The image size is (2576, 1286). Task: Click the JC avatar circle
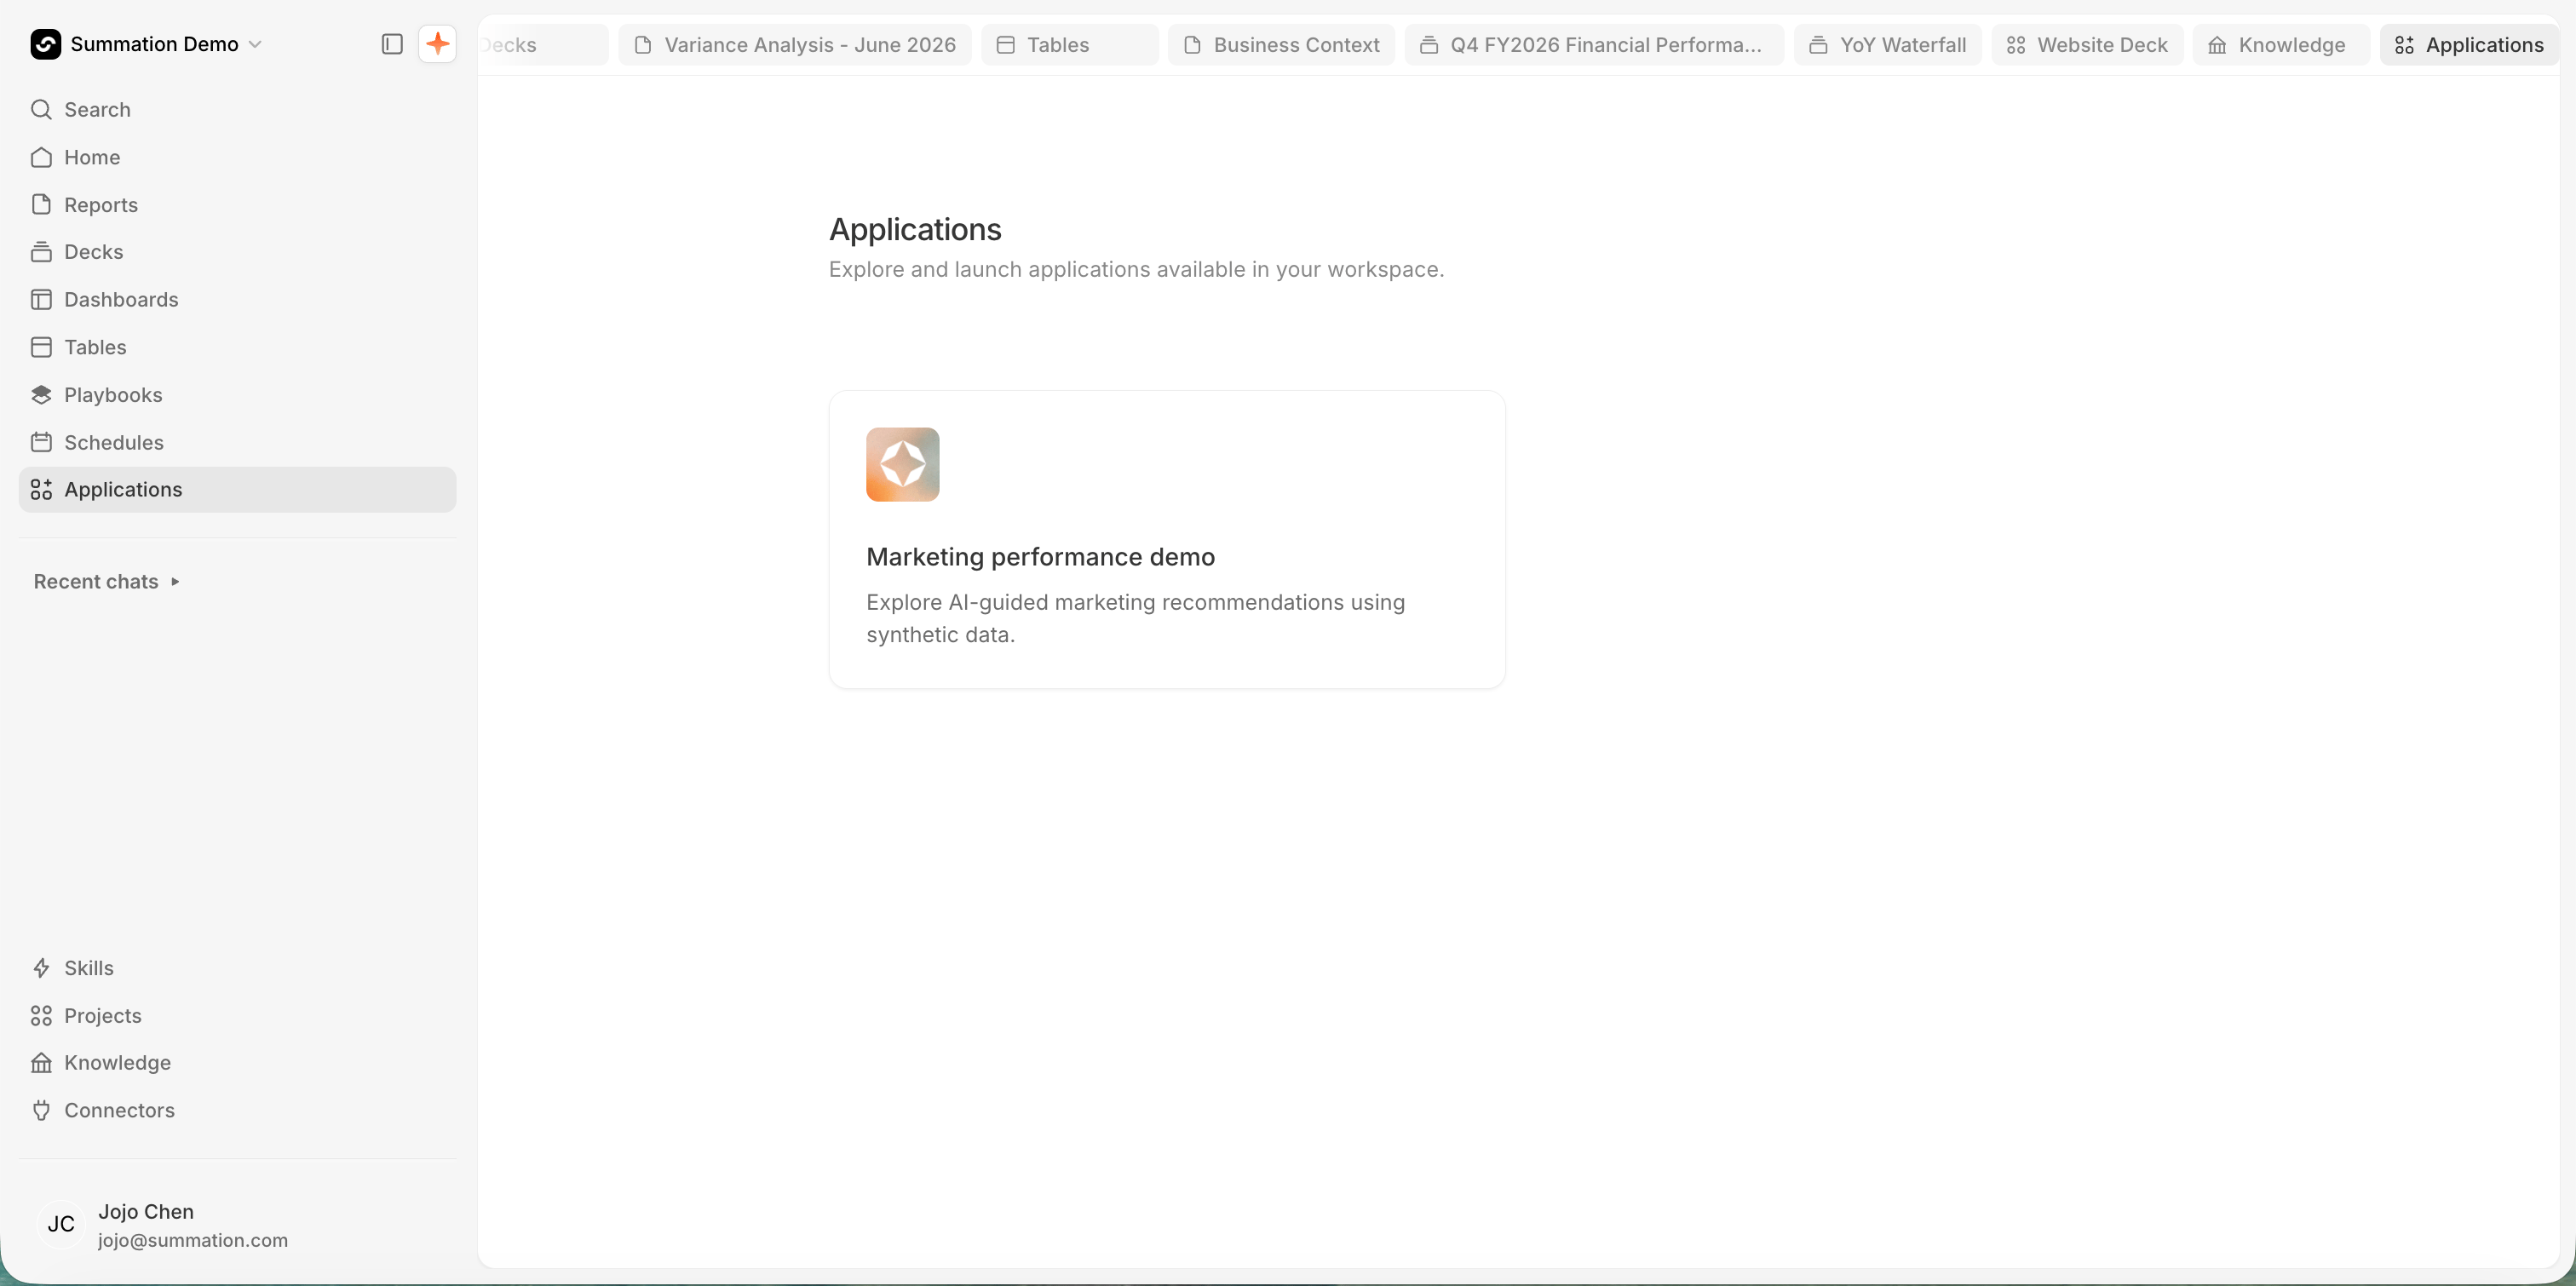click(x=61, y=1224)
